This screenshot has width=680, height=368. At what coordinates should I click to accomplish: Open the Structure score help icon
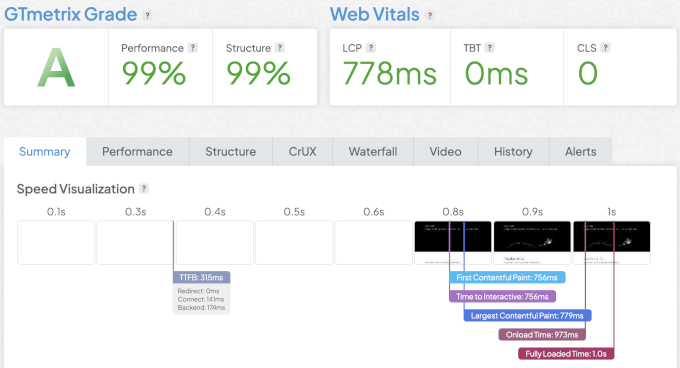pos(280,48)
